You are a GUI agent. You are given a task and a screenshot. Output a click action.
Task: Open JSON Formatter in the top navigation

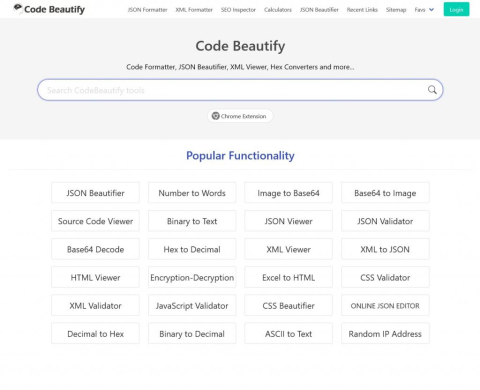147,10
